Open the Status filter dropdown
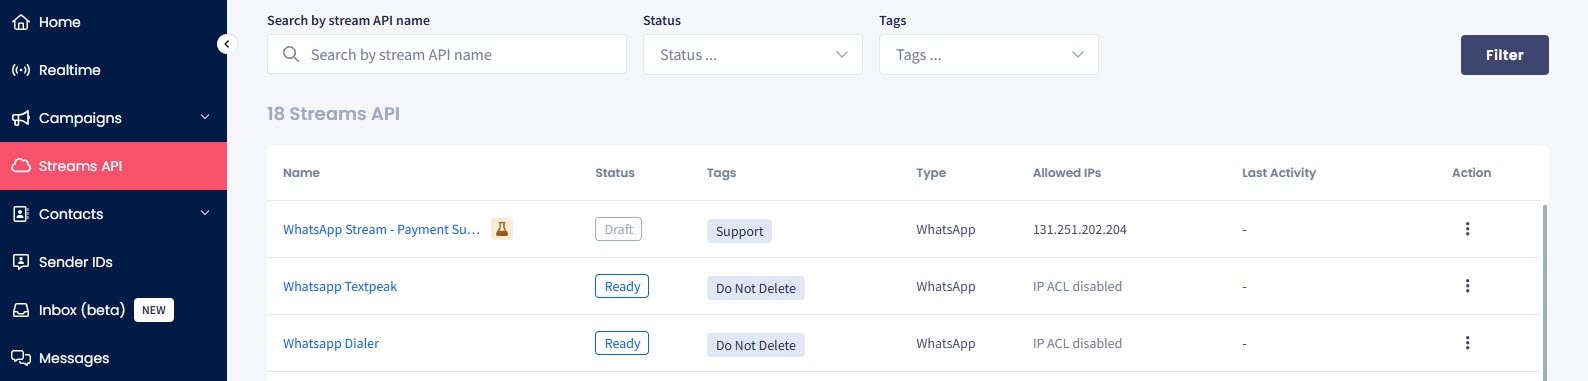 (753, 54)
